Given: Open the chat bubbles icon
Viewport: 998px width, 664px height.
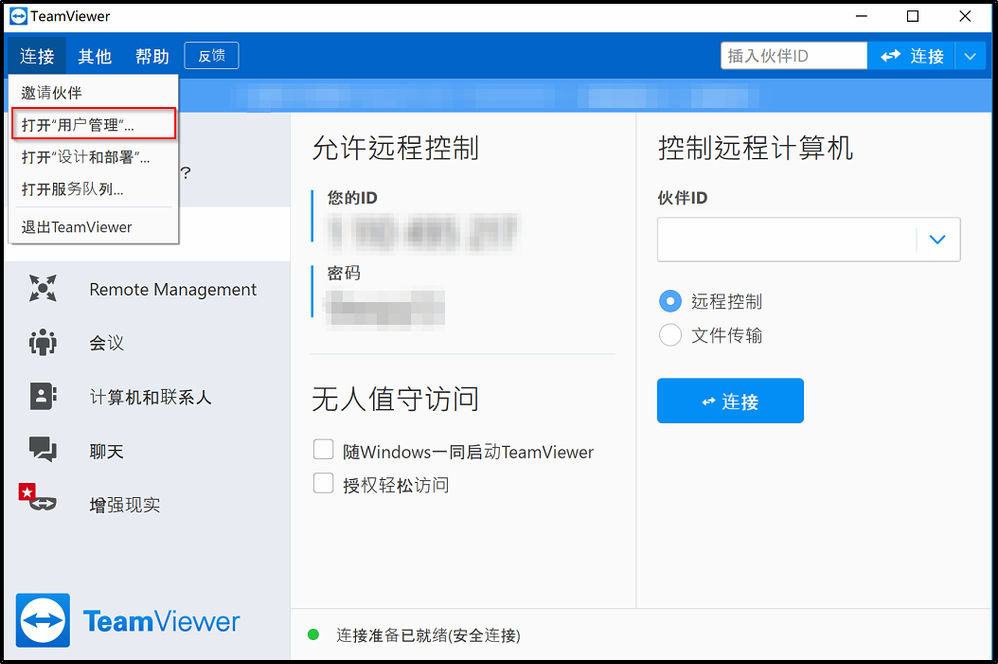Looking at the screenshot, I should pyautogui.click(x=43, y=449).
